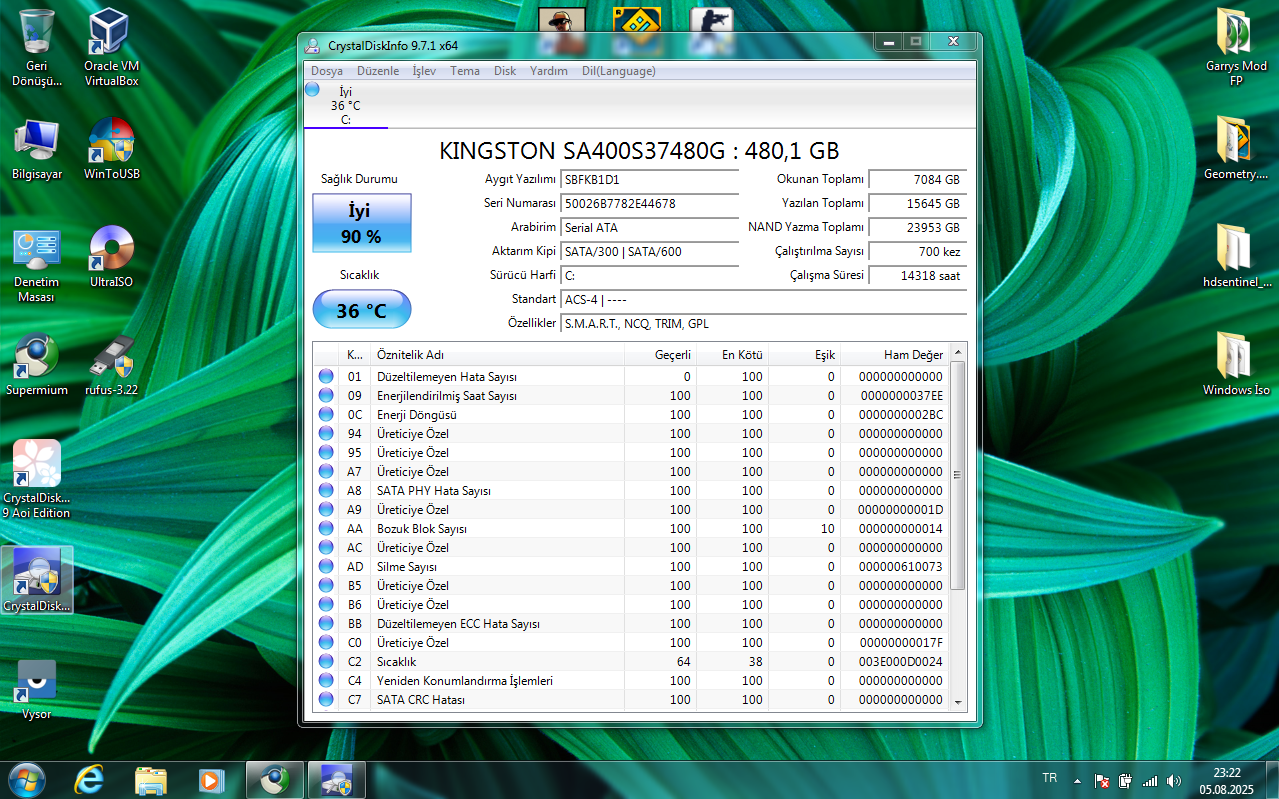Click Internet Explorer in the taskbar
1279x799 pixels.
tap(91, 780)
